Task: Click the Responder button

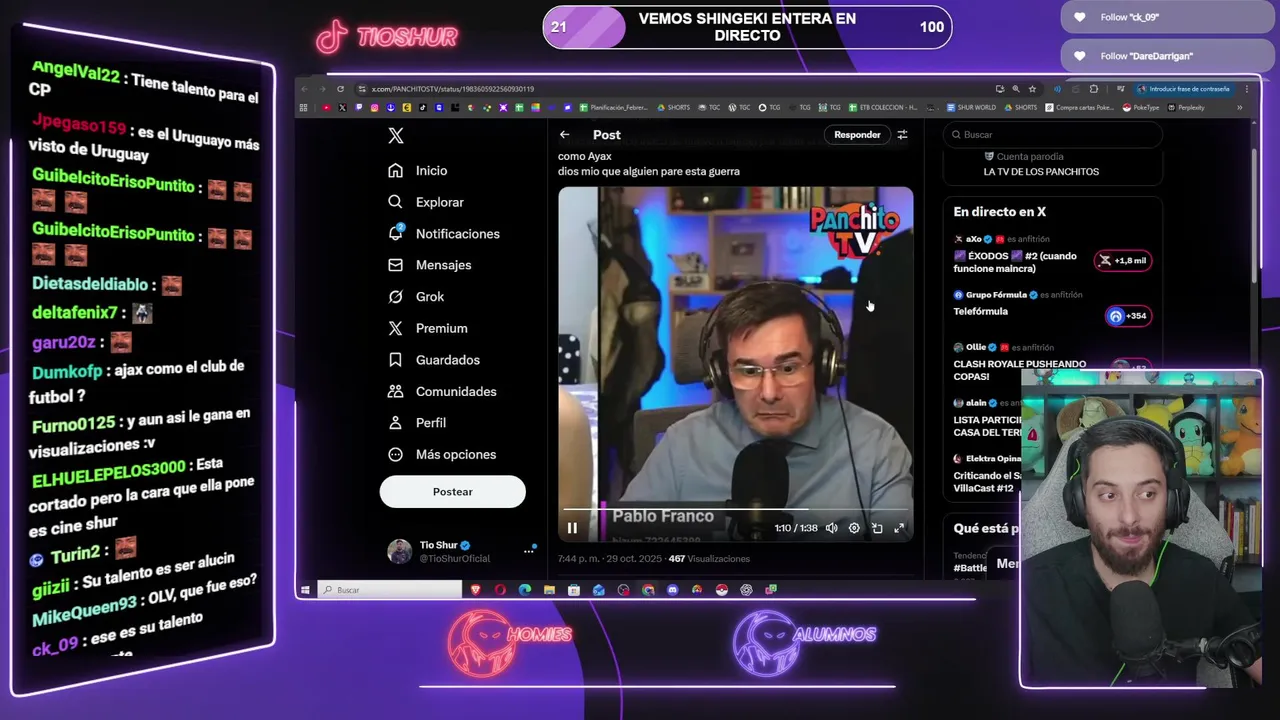Action: click(857, 135)
